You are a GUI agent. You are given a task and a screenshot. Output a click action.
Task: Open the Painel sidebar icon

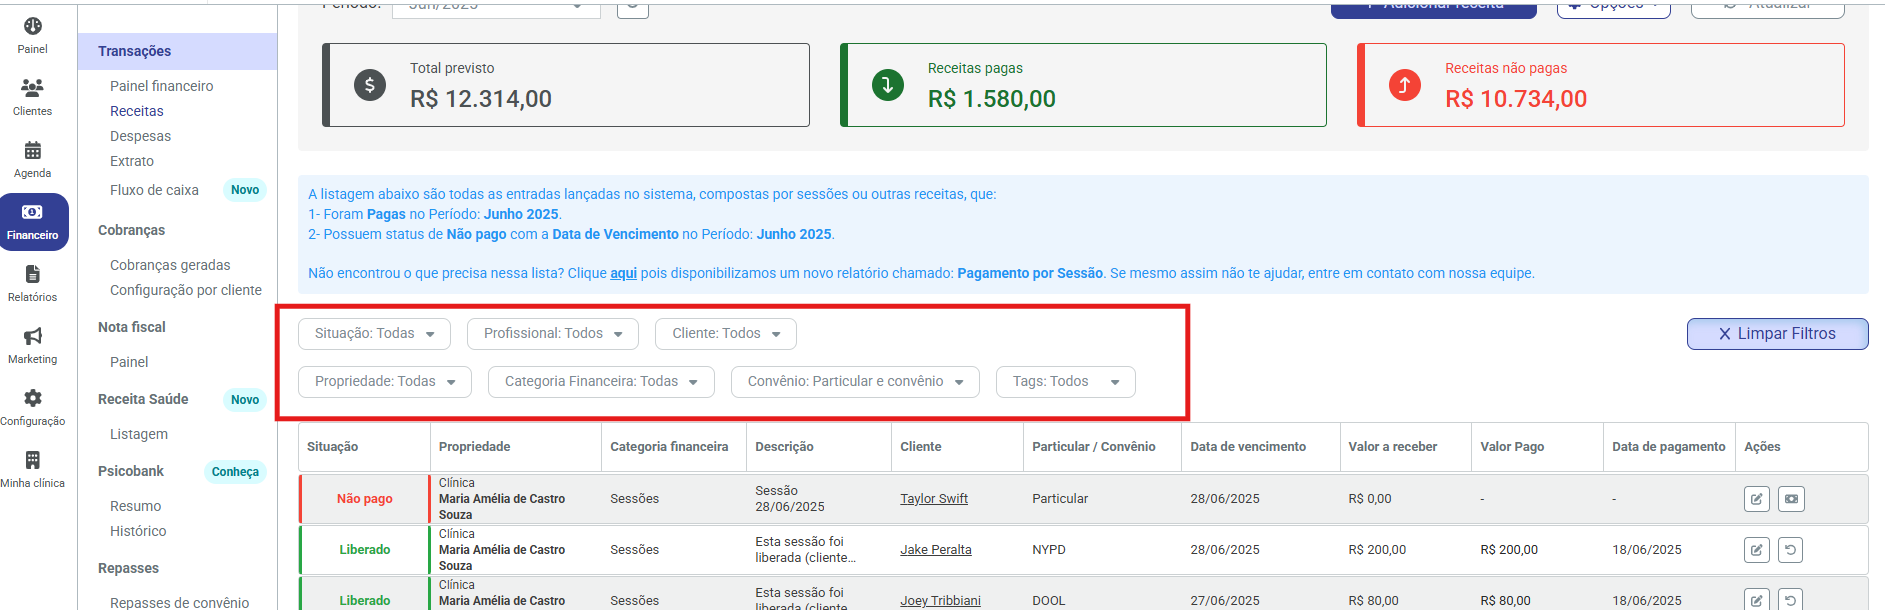pyautogui.click(x=33, y=27)
